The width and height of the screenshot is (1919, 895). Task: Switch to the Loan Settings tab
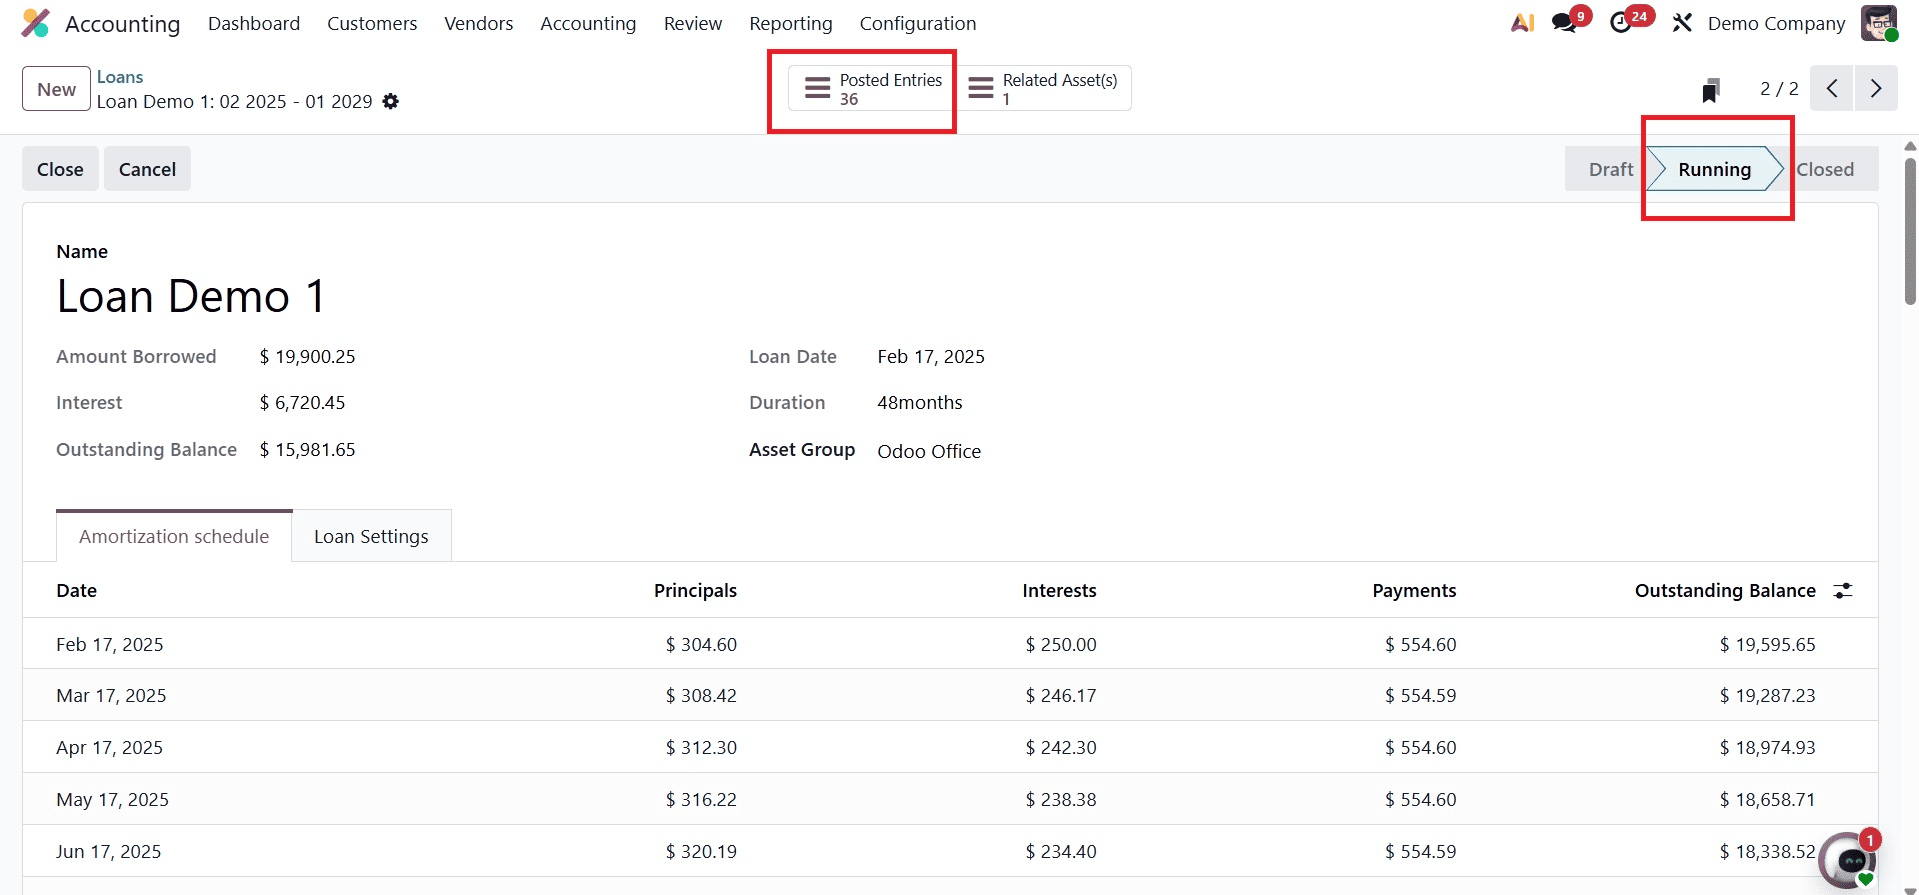371,536
